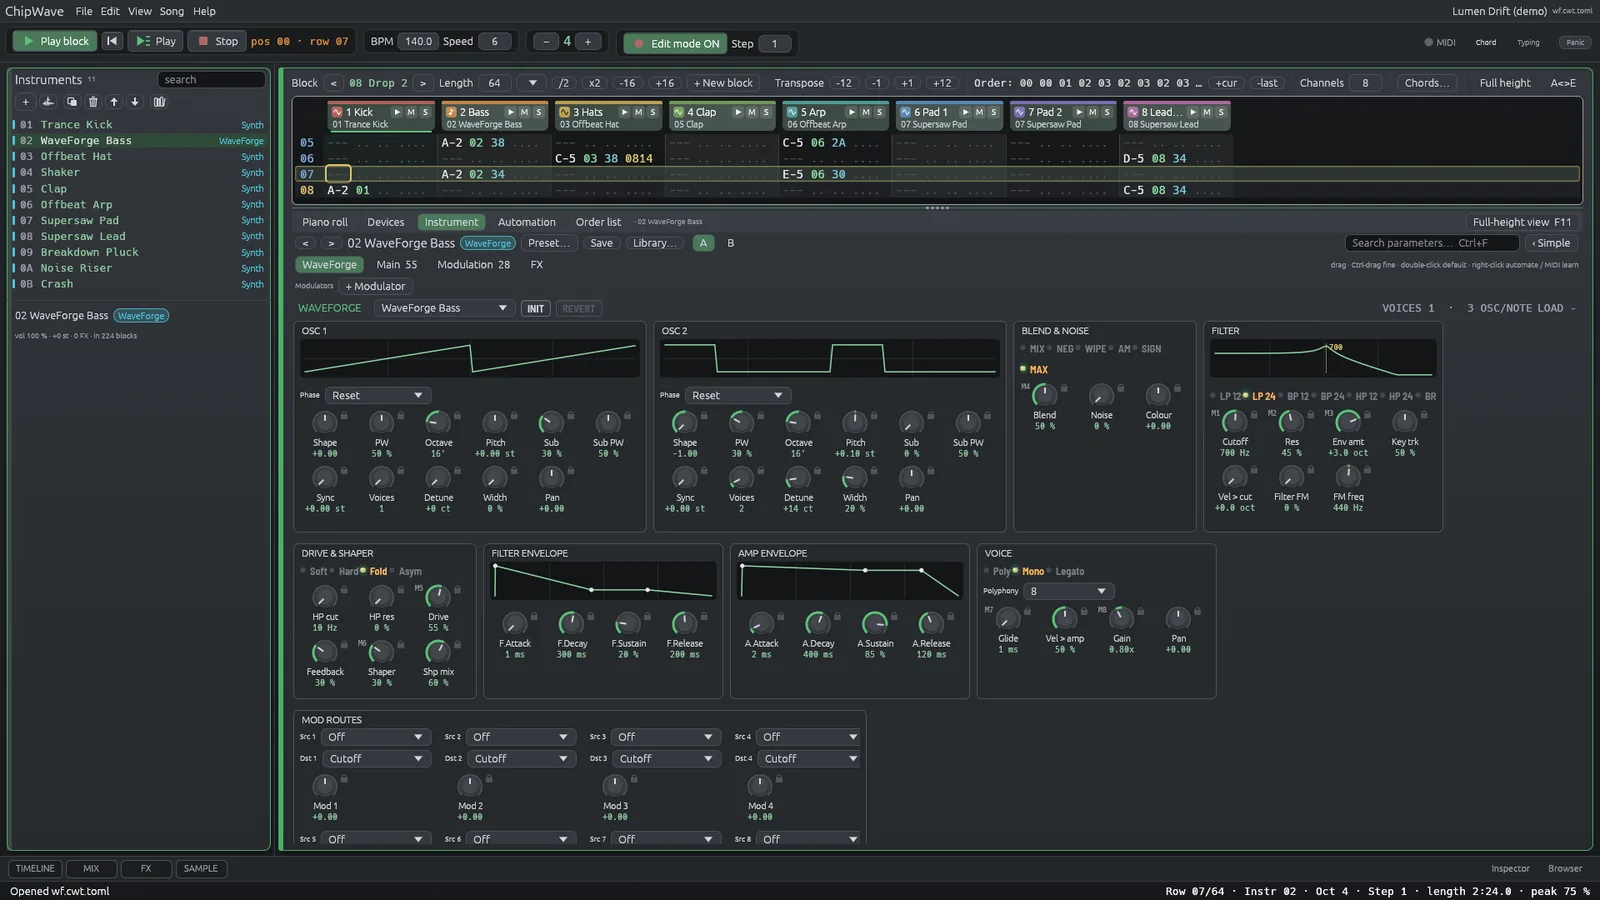Switch to the Piano roll tab
This screenshot has height=900, width=1600.
(x=325, y=222)
